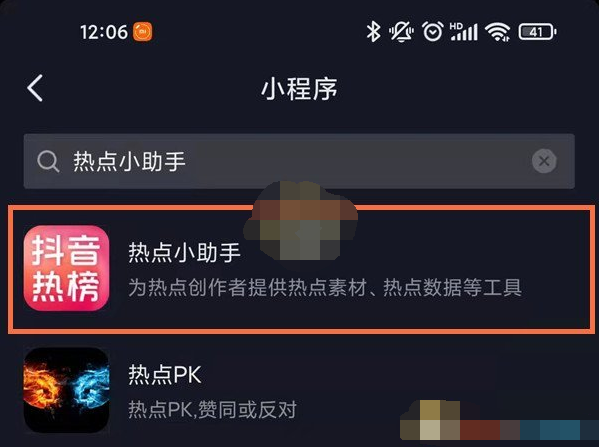Viewport: 599px width, 447px height.
Task: Tap the Bluetooth status icon
Action: [x=373, y=31]
